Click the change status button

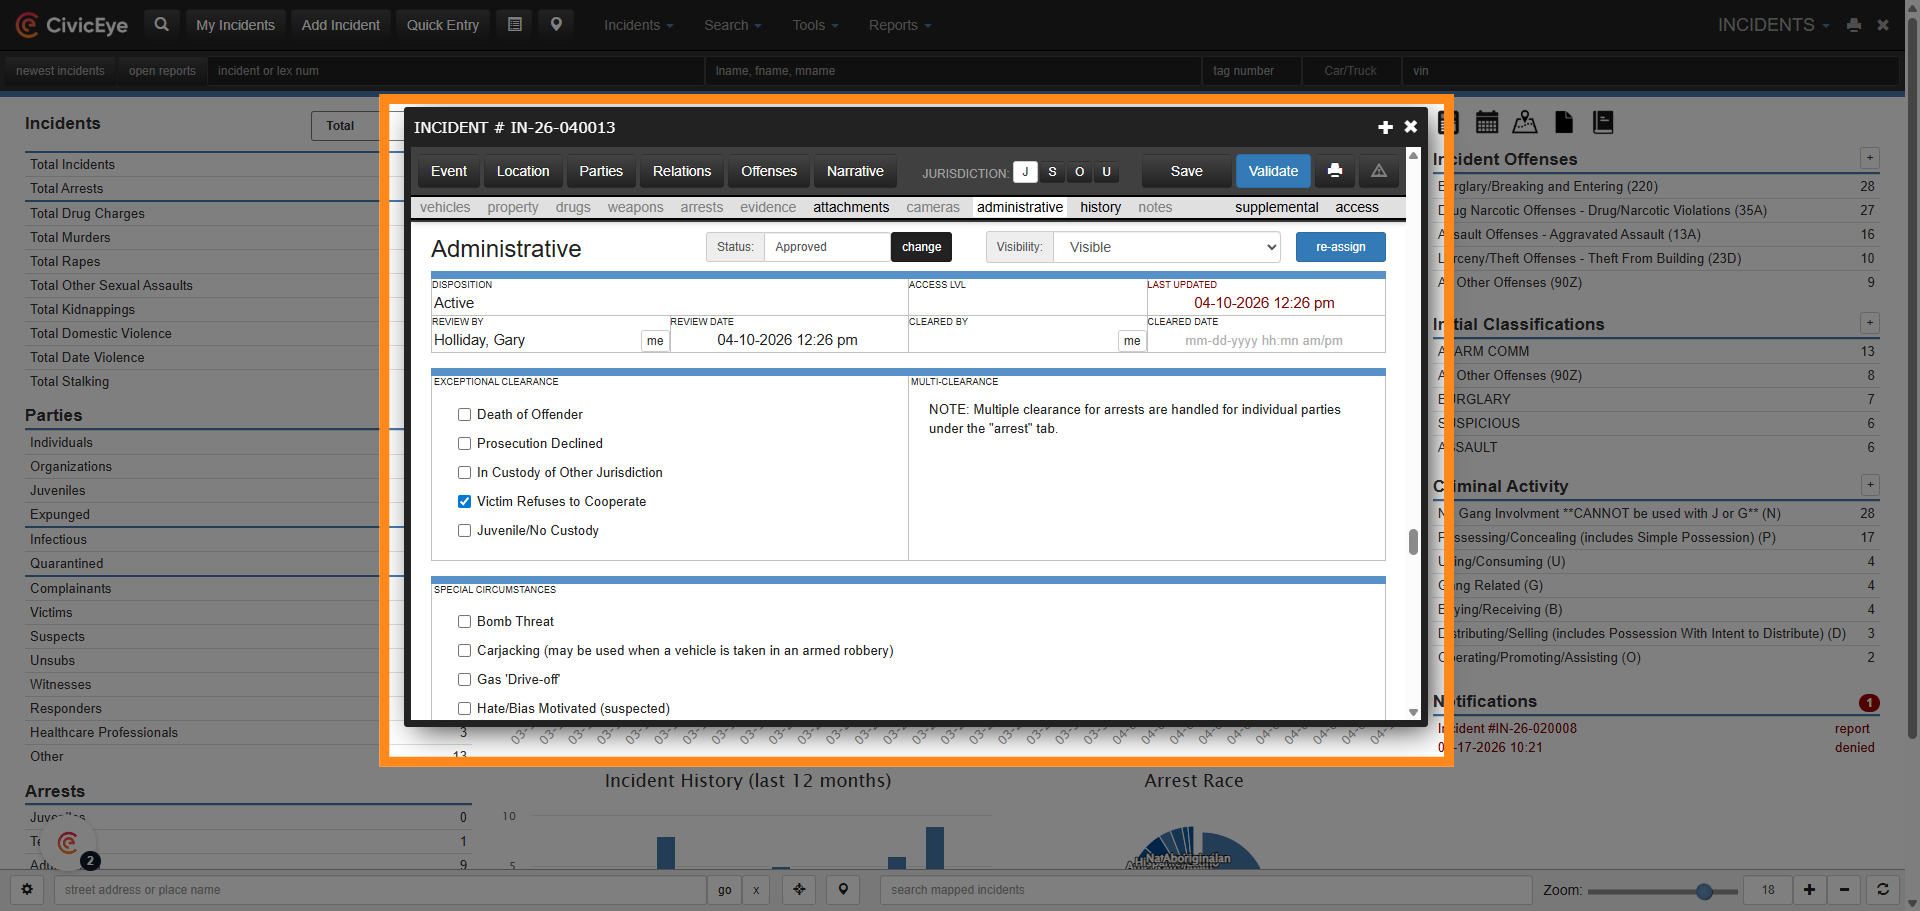[x=921, y=247]
